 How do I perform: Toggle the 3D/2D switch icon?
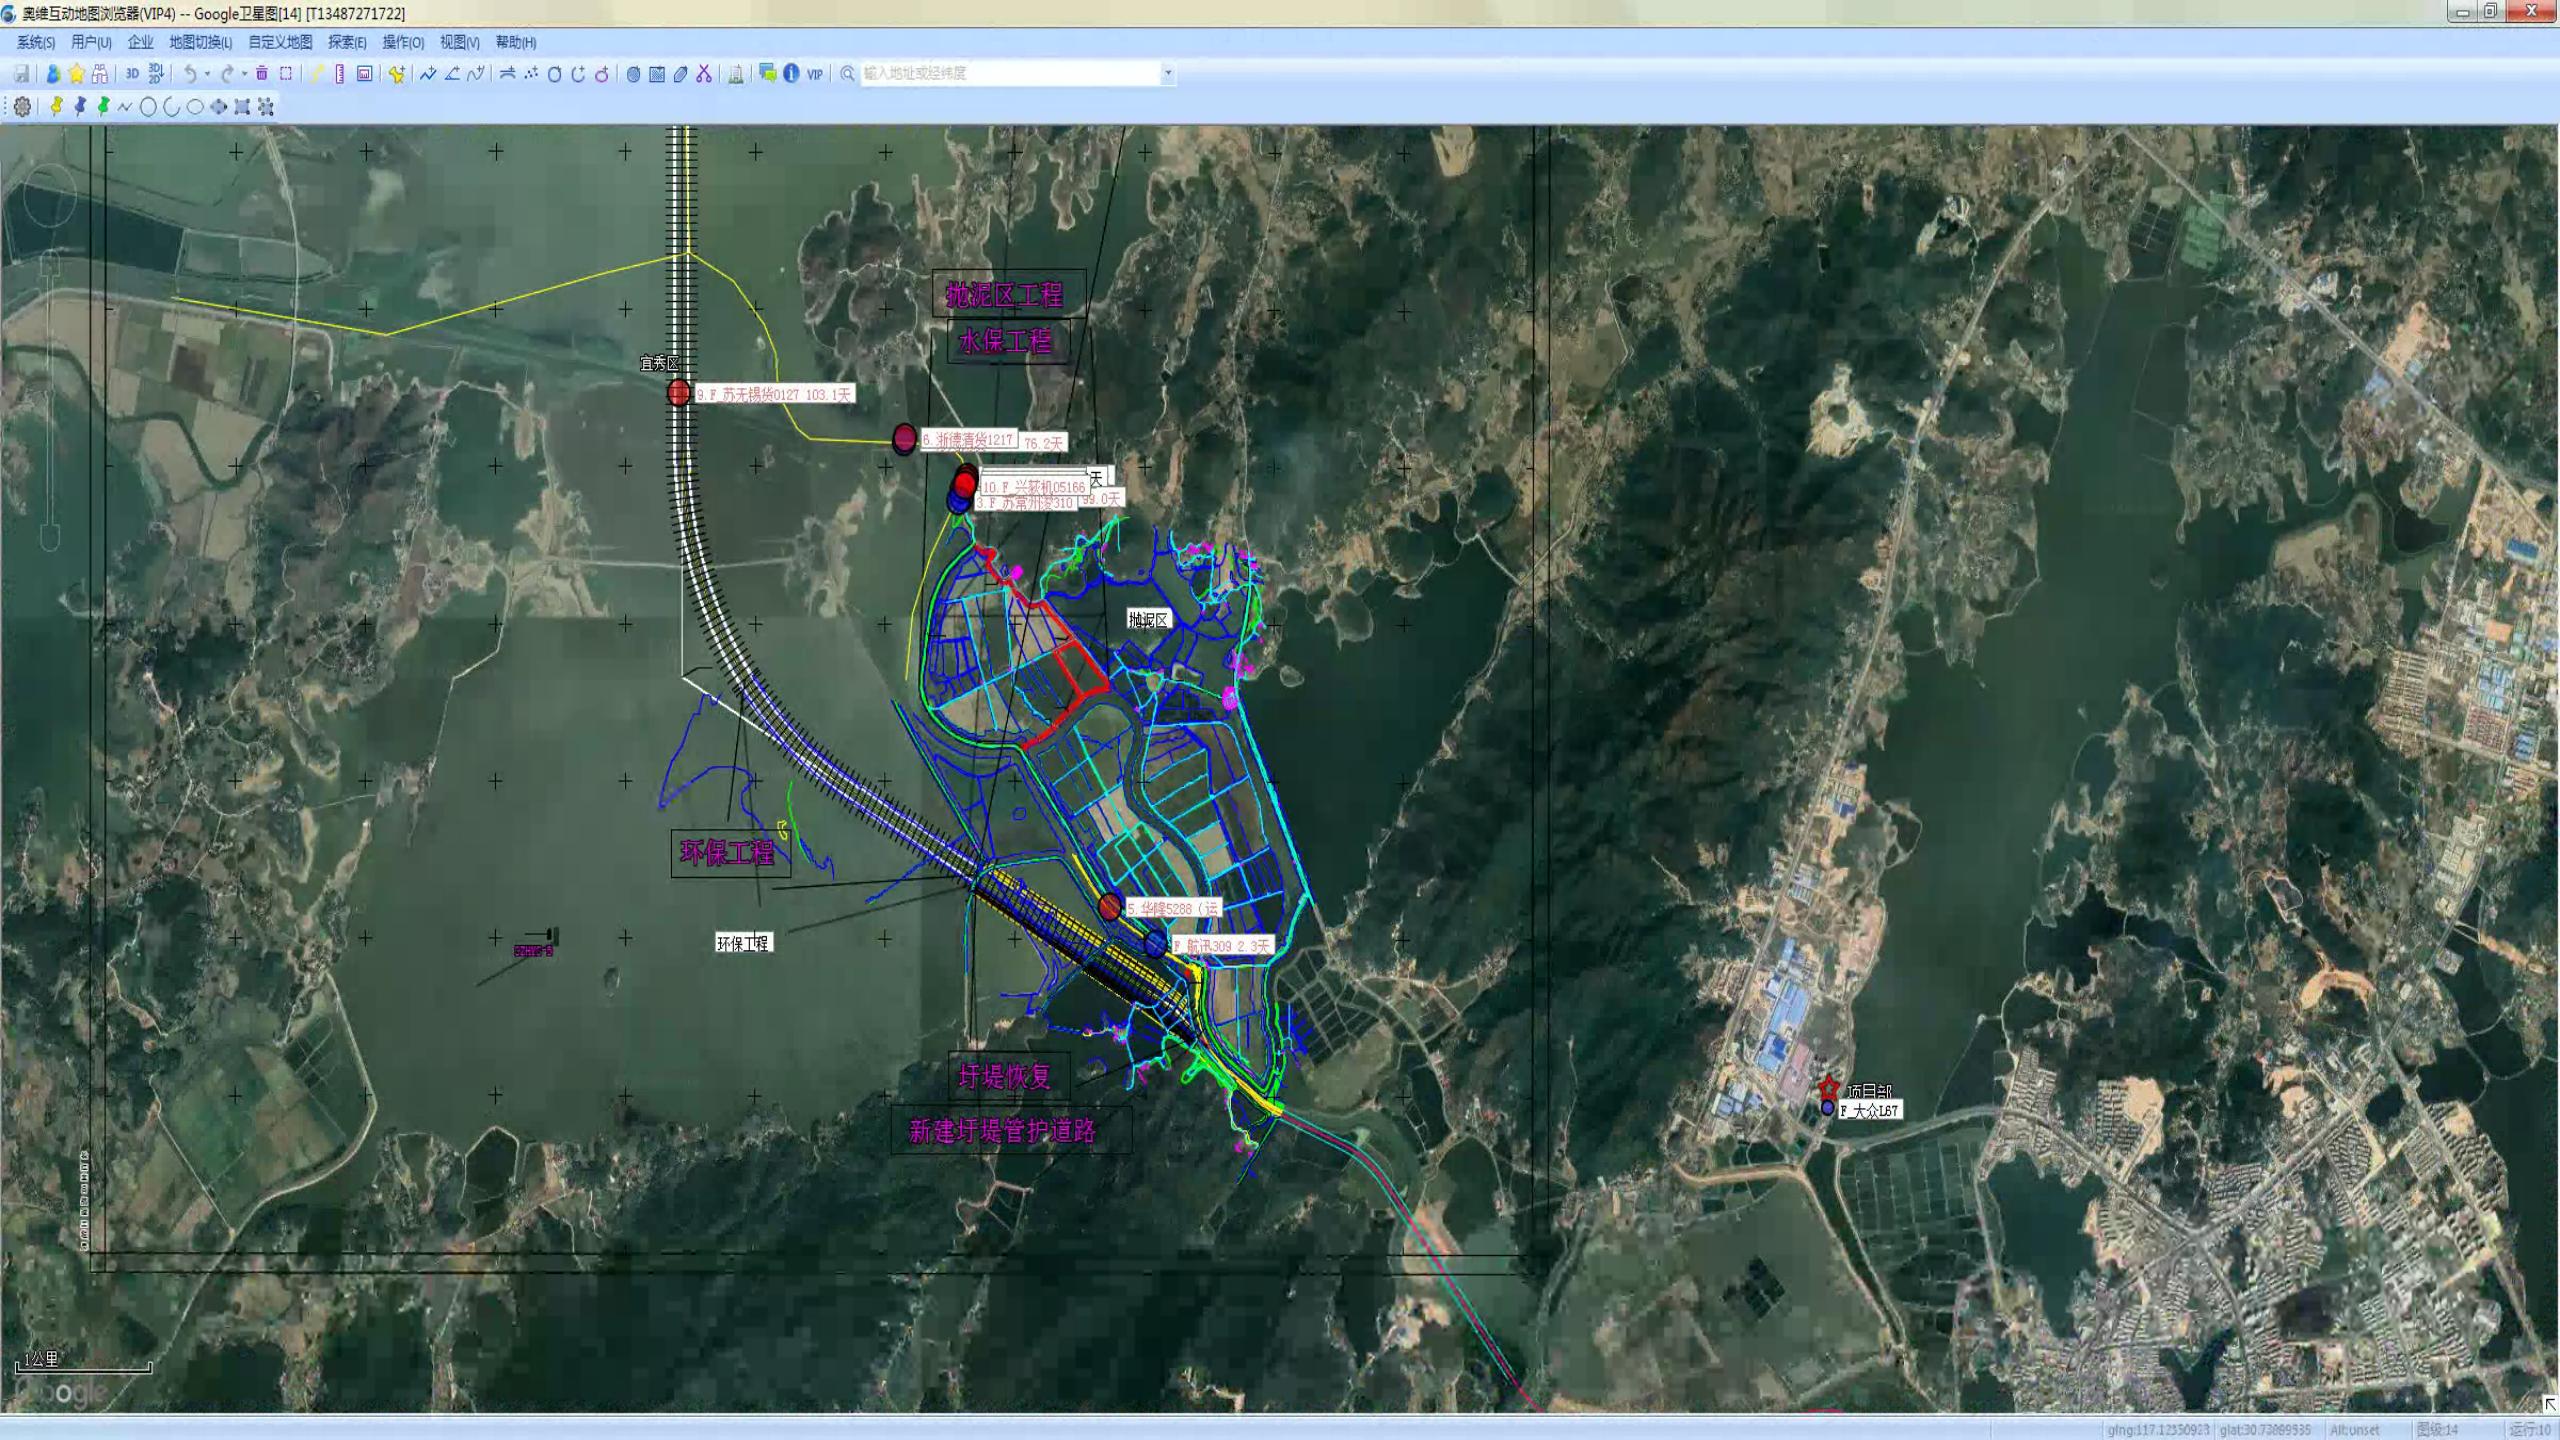[x=156, y=73]
